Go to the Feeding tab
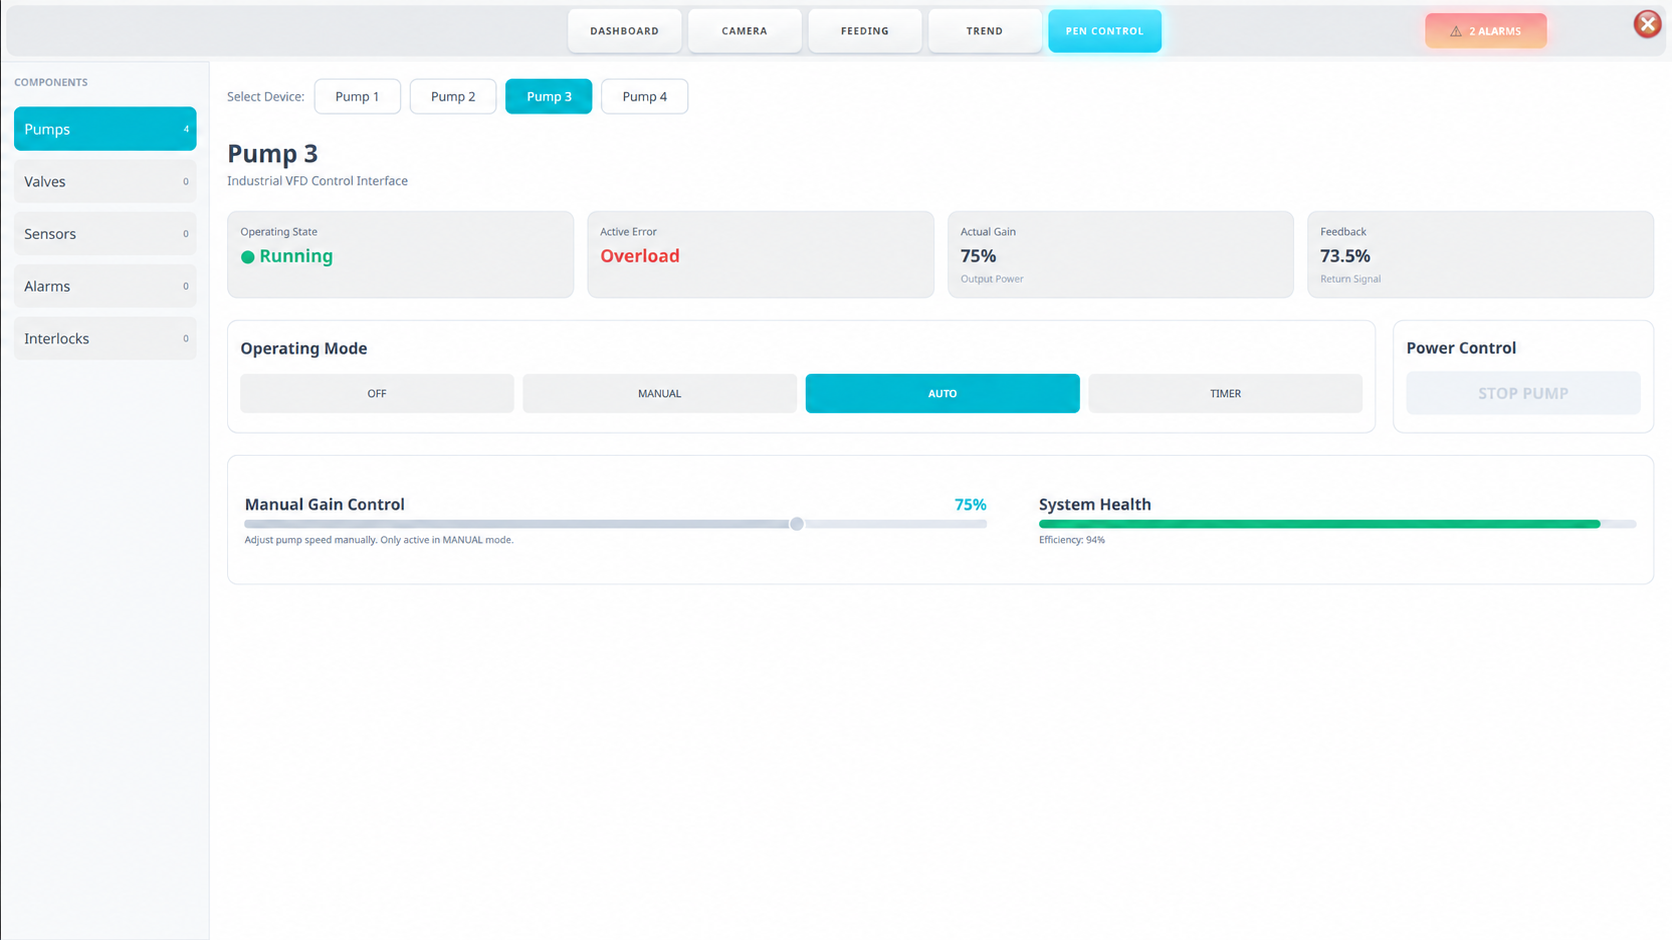The width and height of the screenshot is (1672, 940). [865, 31]
